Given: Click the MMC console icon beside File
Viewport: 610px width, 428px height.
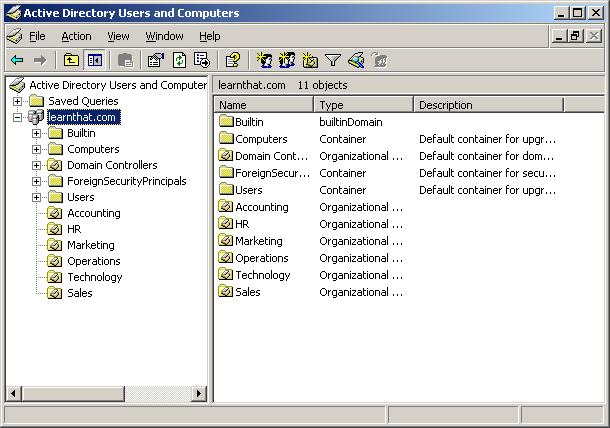Looking at the screenshot, I should point(15,36).
